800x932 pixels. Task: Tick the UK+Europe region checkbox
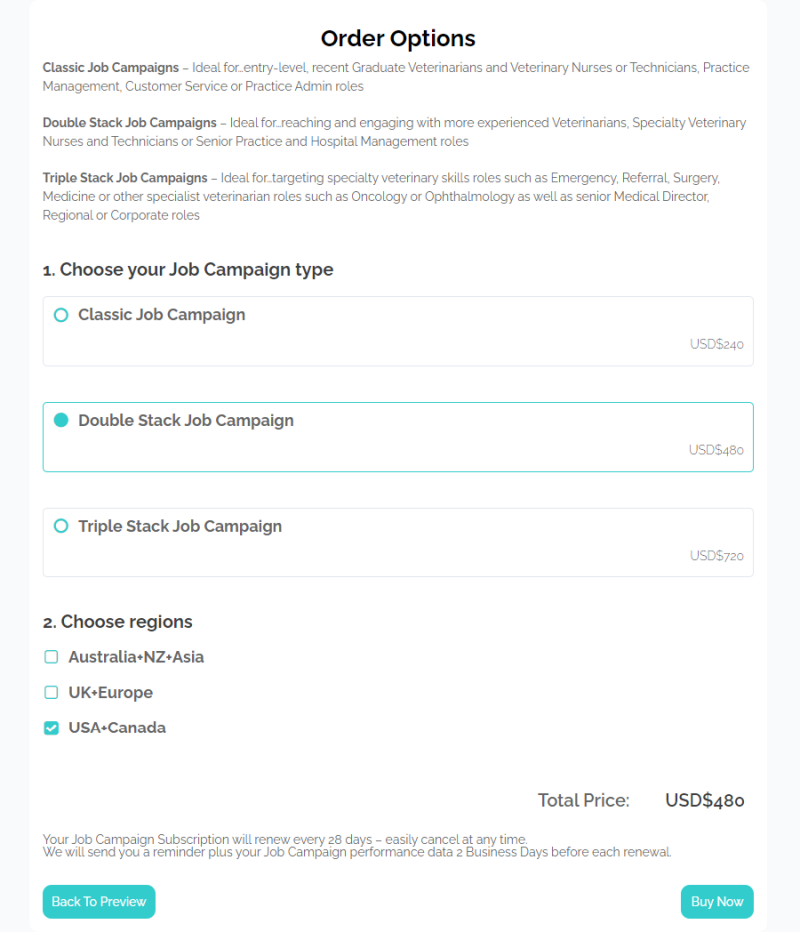(x=51, y=692)
